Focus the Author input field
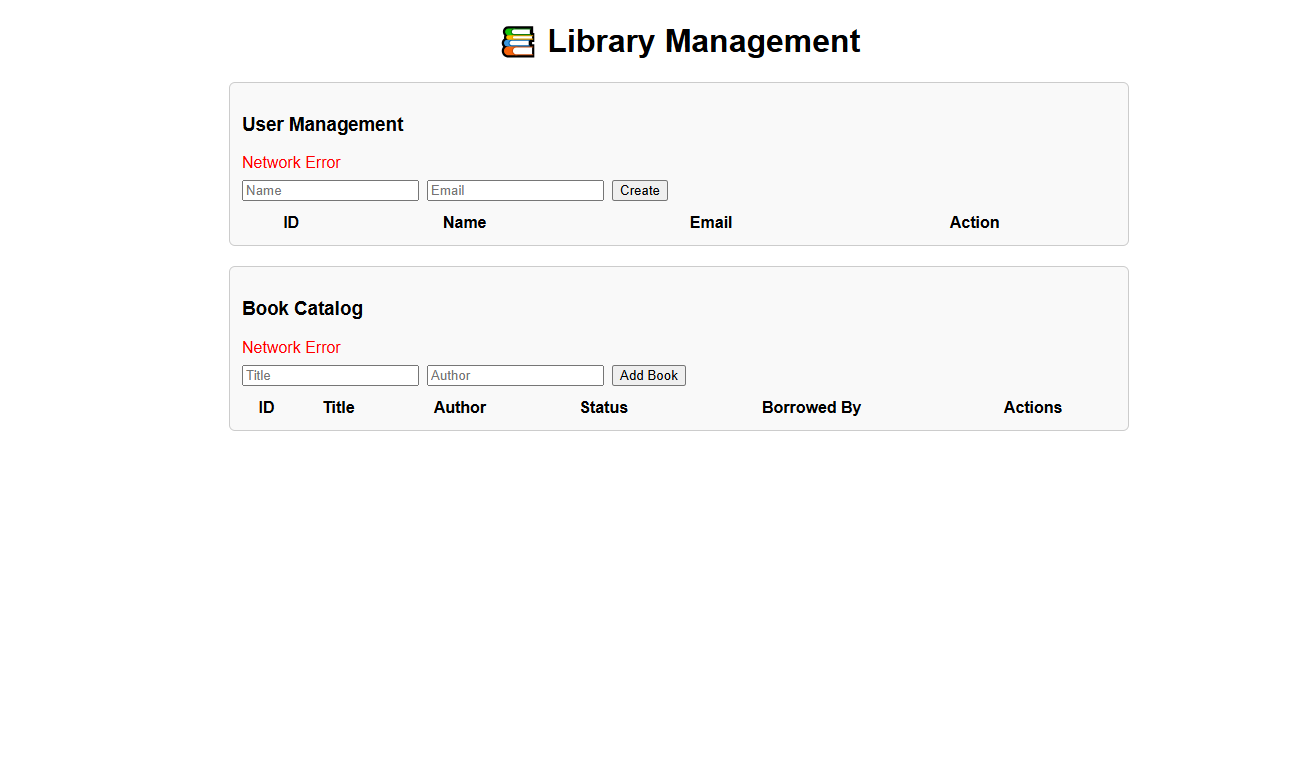 coord(515,376)
